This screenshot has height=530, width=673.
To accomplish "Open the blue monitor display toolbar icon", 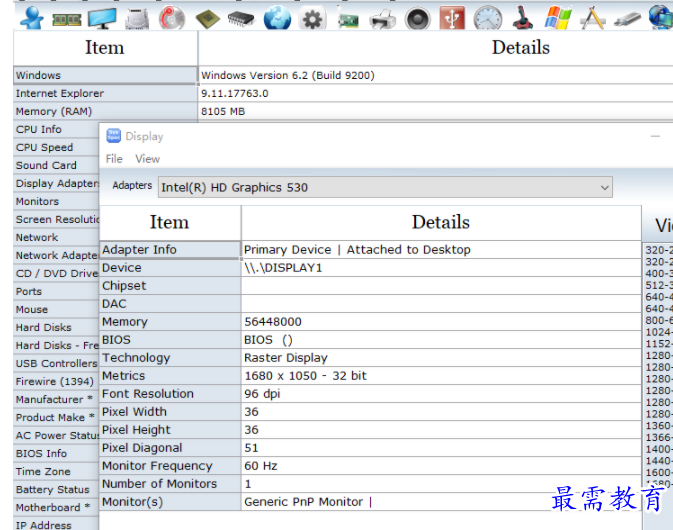I will coord(102,18).
